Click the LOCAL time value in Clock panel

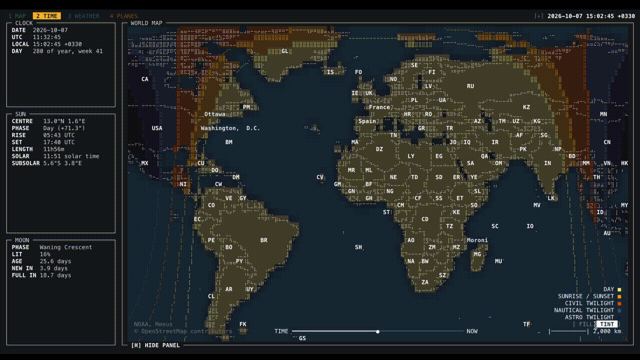pos(57,44)
